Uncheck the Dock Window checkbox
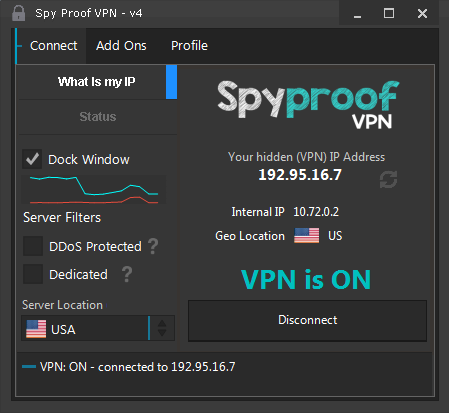 [32, 159]
